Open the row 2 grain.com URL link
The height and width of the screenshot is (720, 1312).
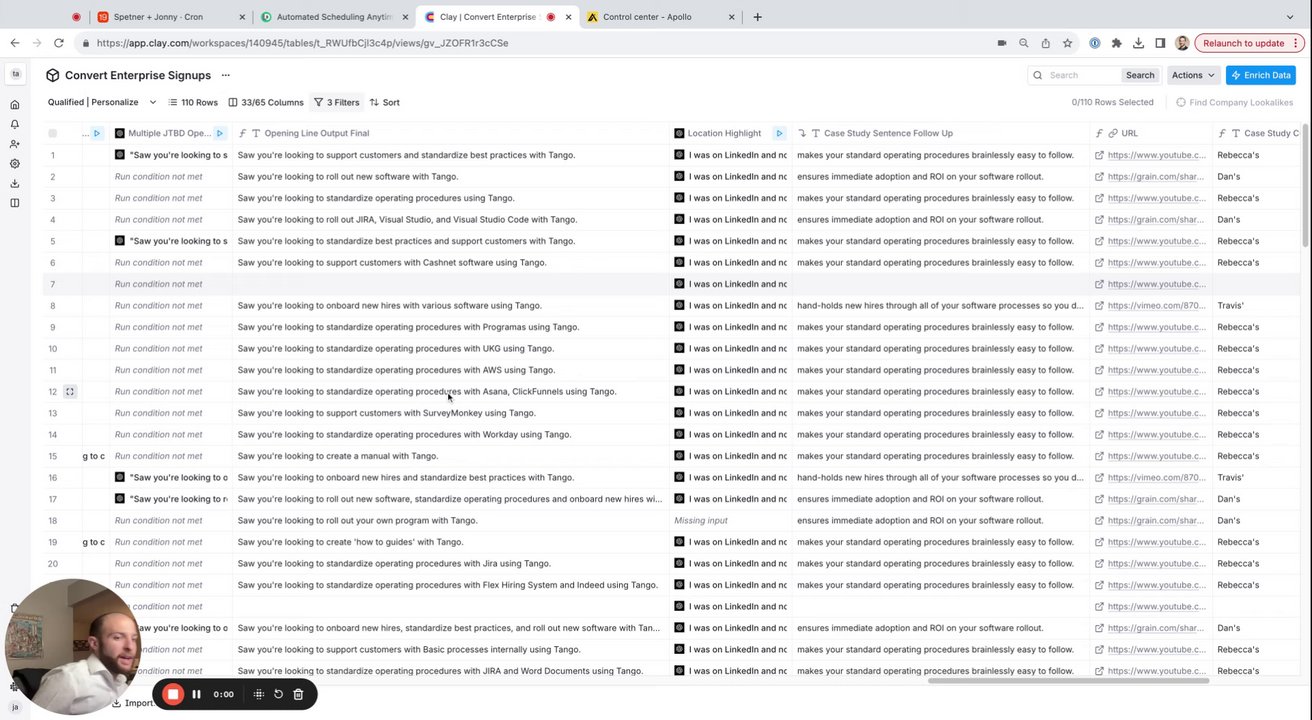pos(1156,177)
